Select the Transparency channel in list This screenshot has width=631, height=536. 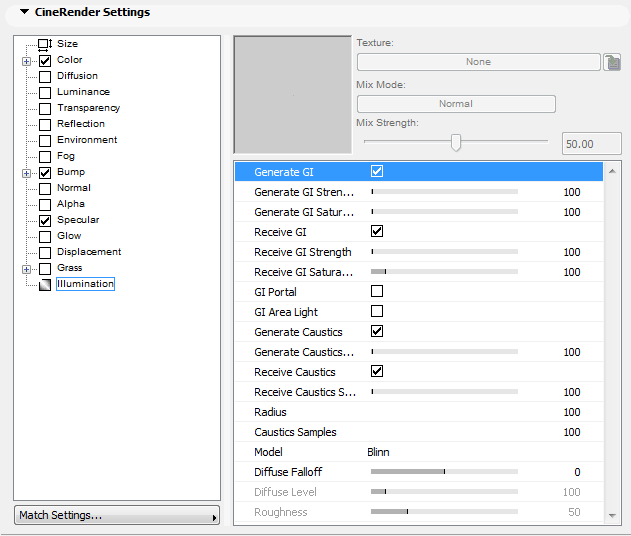(88, 108)
